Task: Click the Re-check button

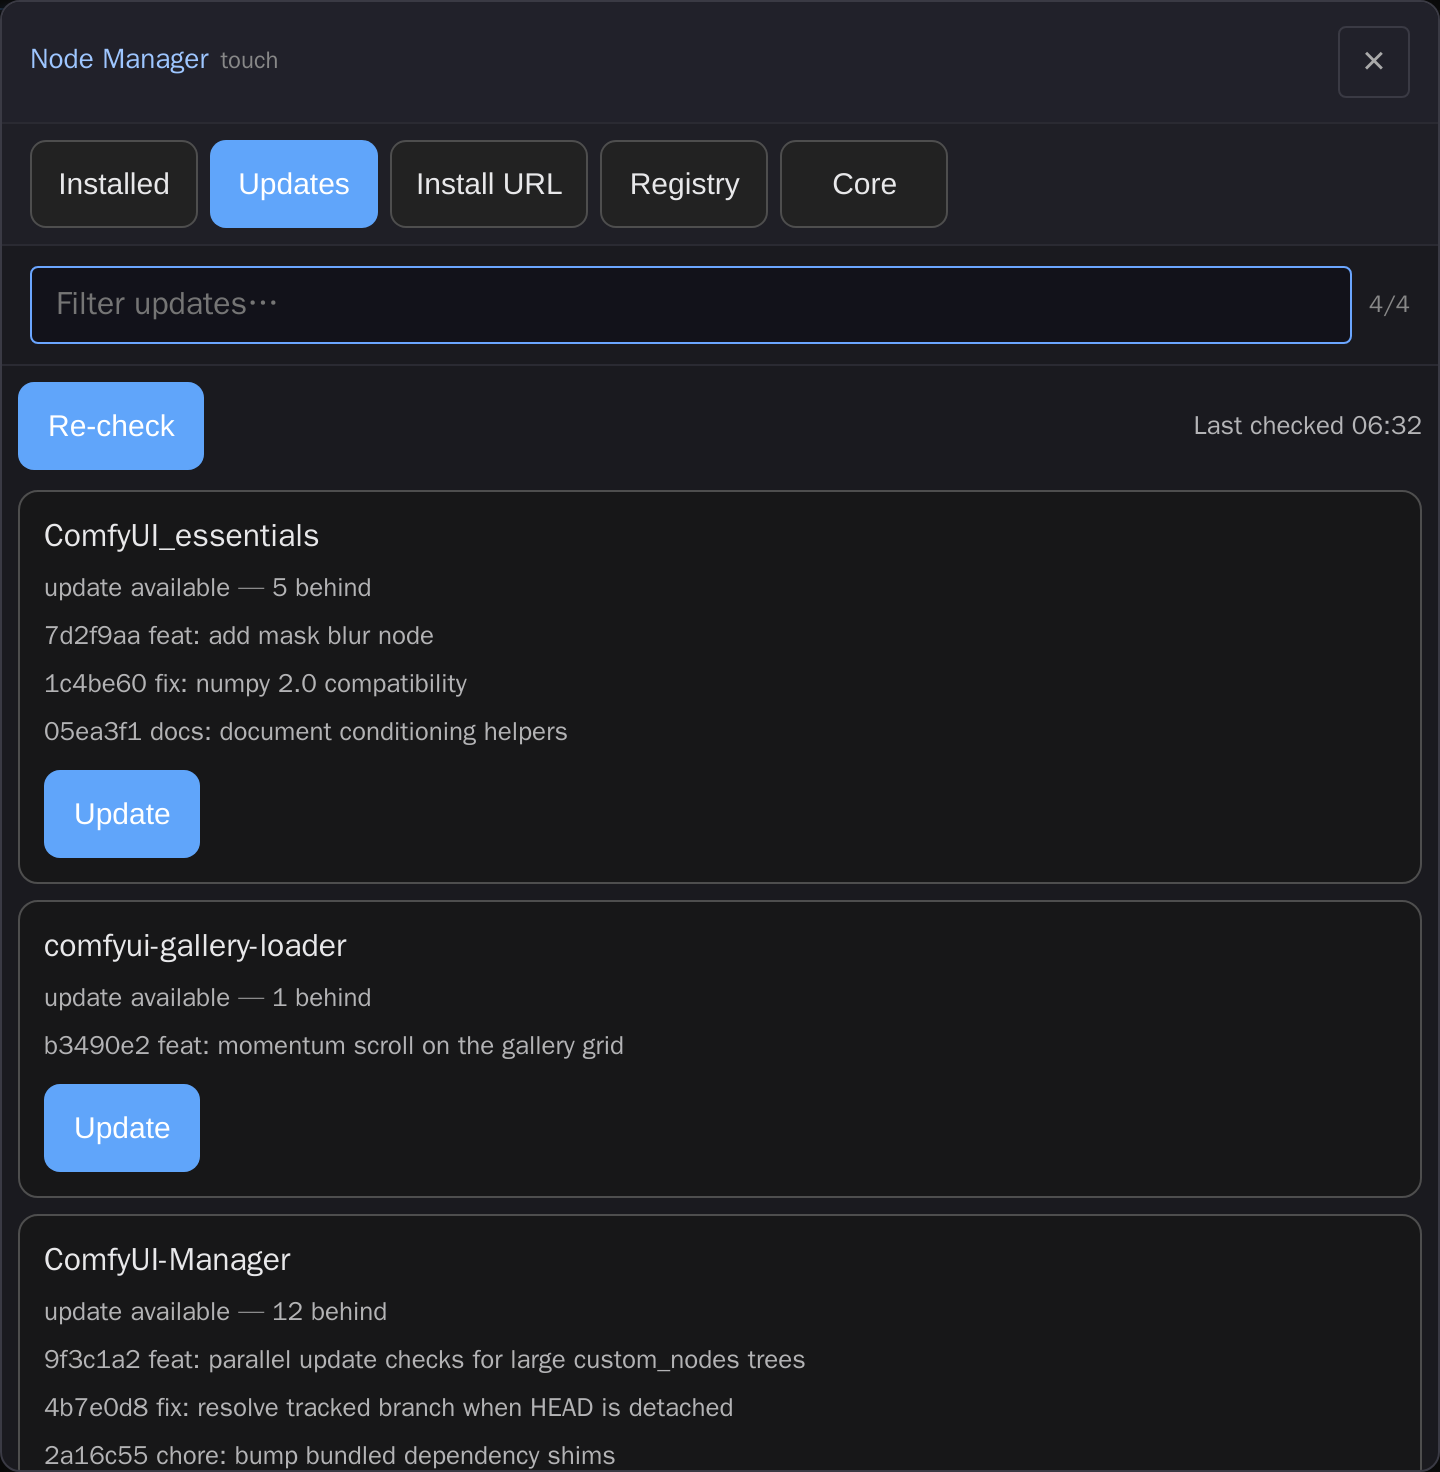Action: coord(111,426)
